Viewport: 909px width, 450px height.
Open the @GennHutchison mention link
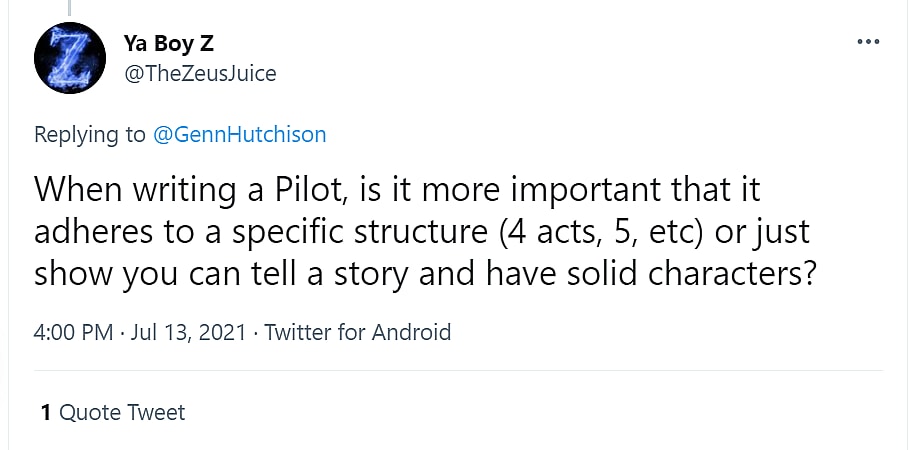239,135
